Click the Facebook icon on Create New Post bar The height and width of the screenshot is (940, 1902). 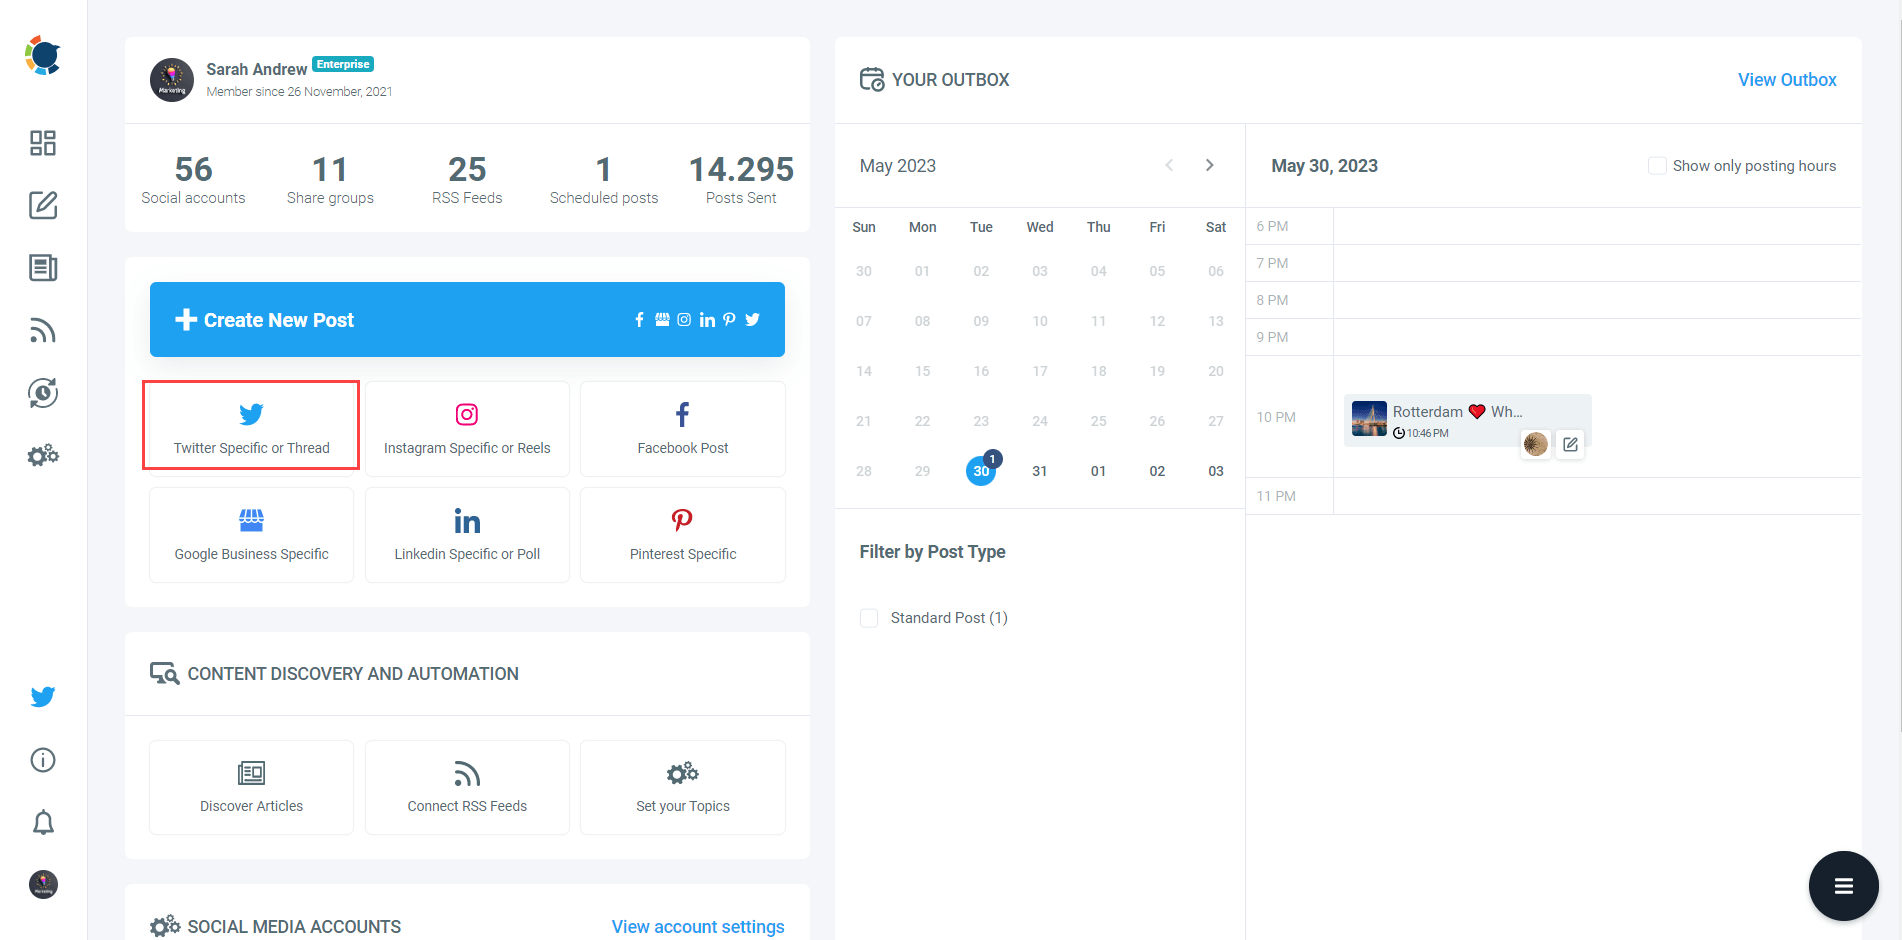pos(639,319)
